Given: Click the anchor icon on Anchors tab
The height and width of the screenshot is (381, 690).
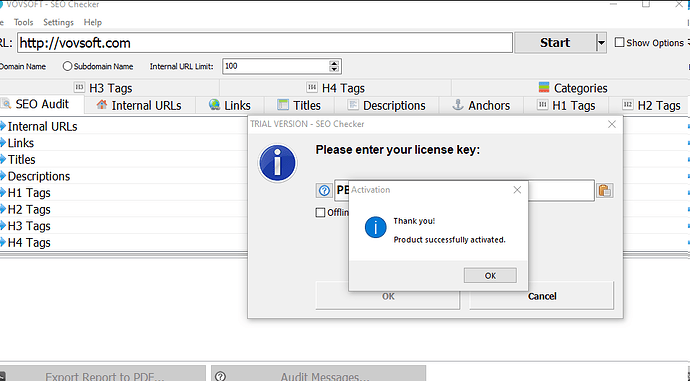Looking at the screenshot, I should [458, 105].
